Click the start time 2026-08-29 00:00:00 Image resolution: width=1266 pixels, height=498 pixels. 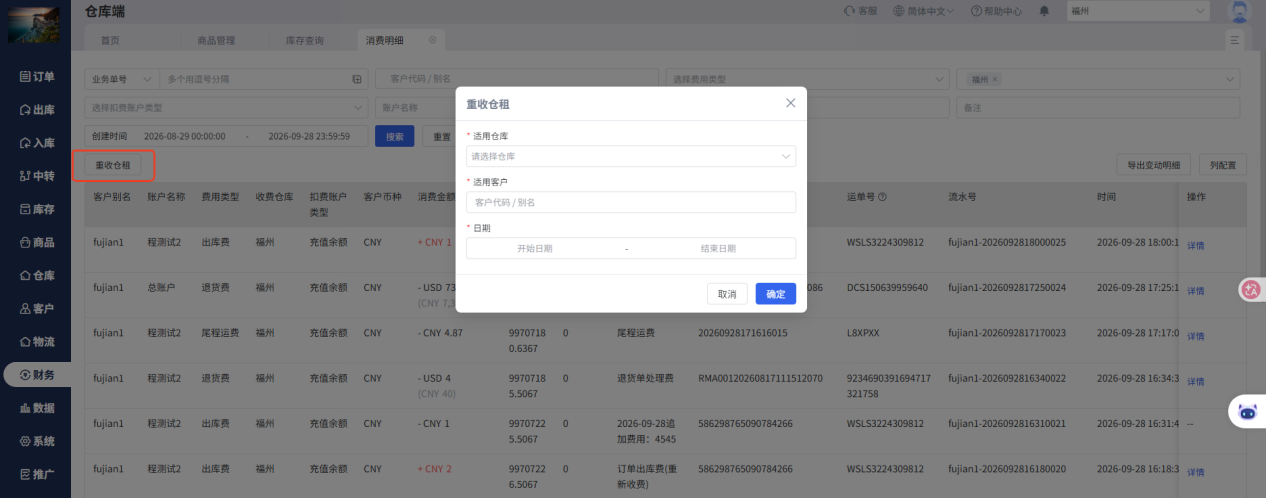(185, 136)
